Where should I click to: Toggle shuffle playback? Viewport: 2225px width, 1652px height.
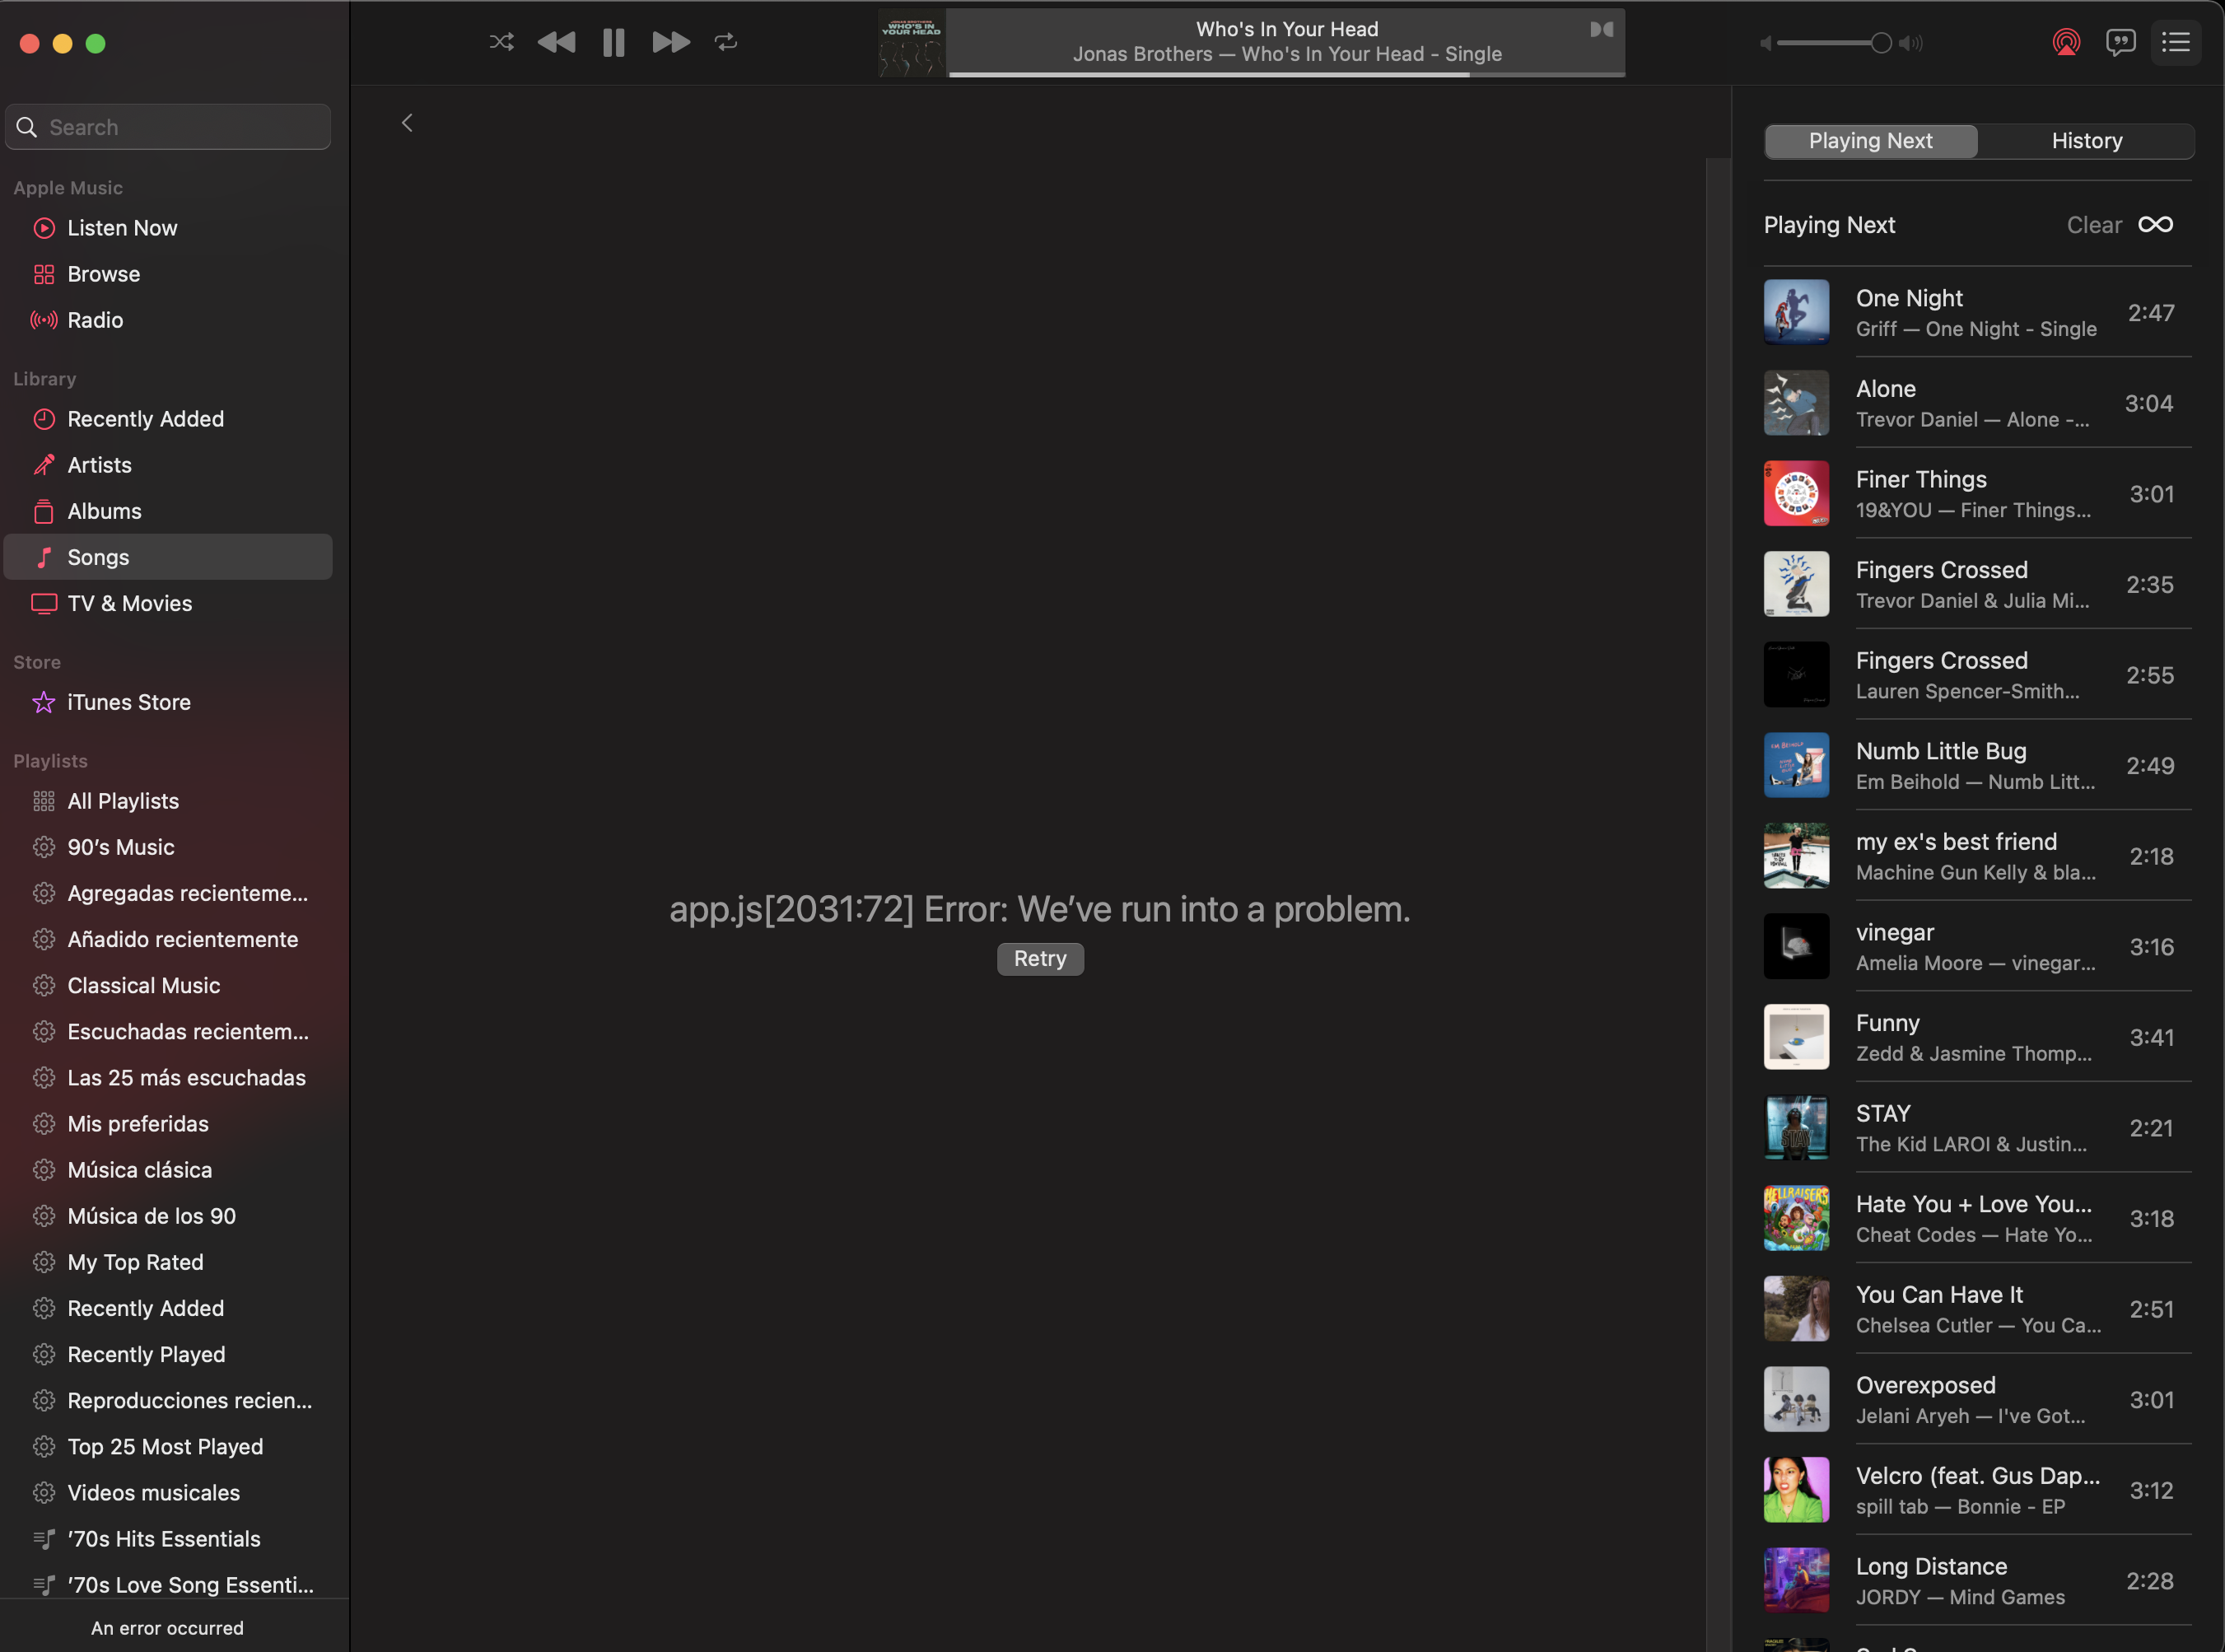[501, 42]
